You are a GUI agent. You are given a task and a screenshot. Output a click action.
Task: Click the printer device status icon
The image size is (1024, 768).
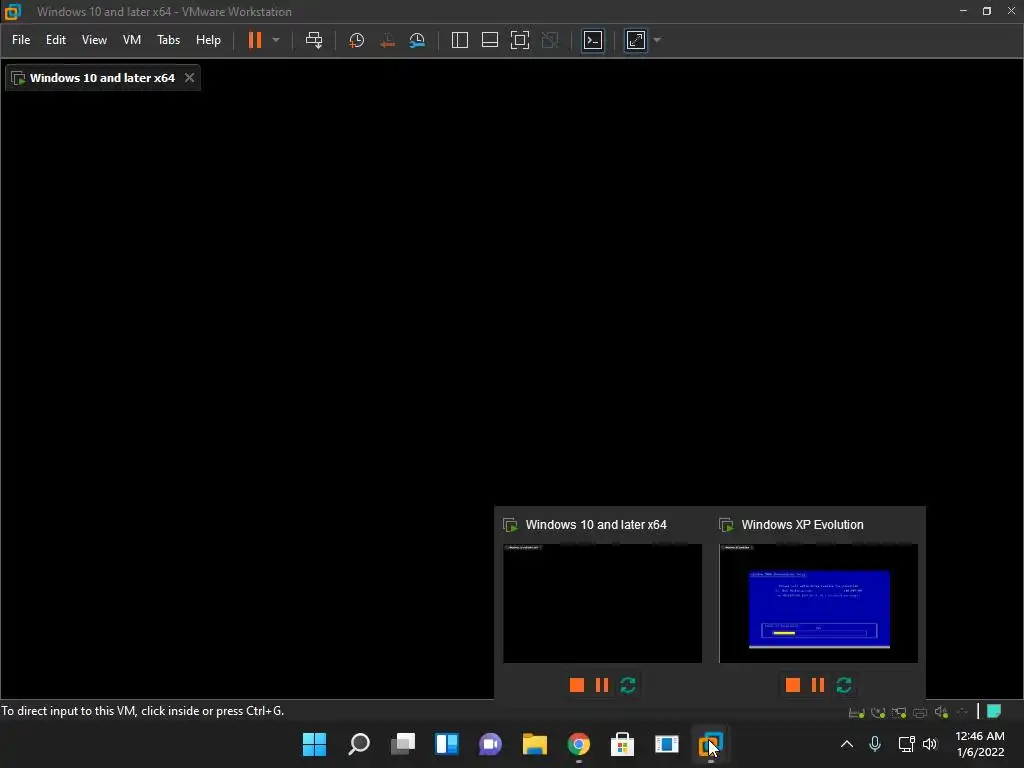920,712
